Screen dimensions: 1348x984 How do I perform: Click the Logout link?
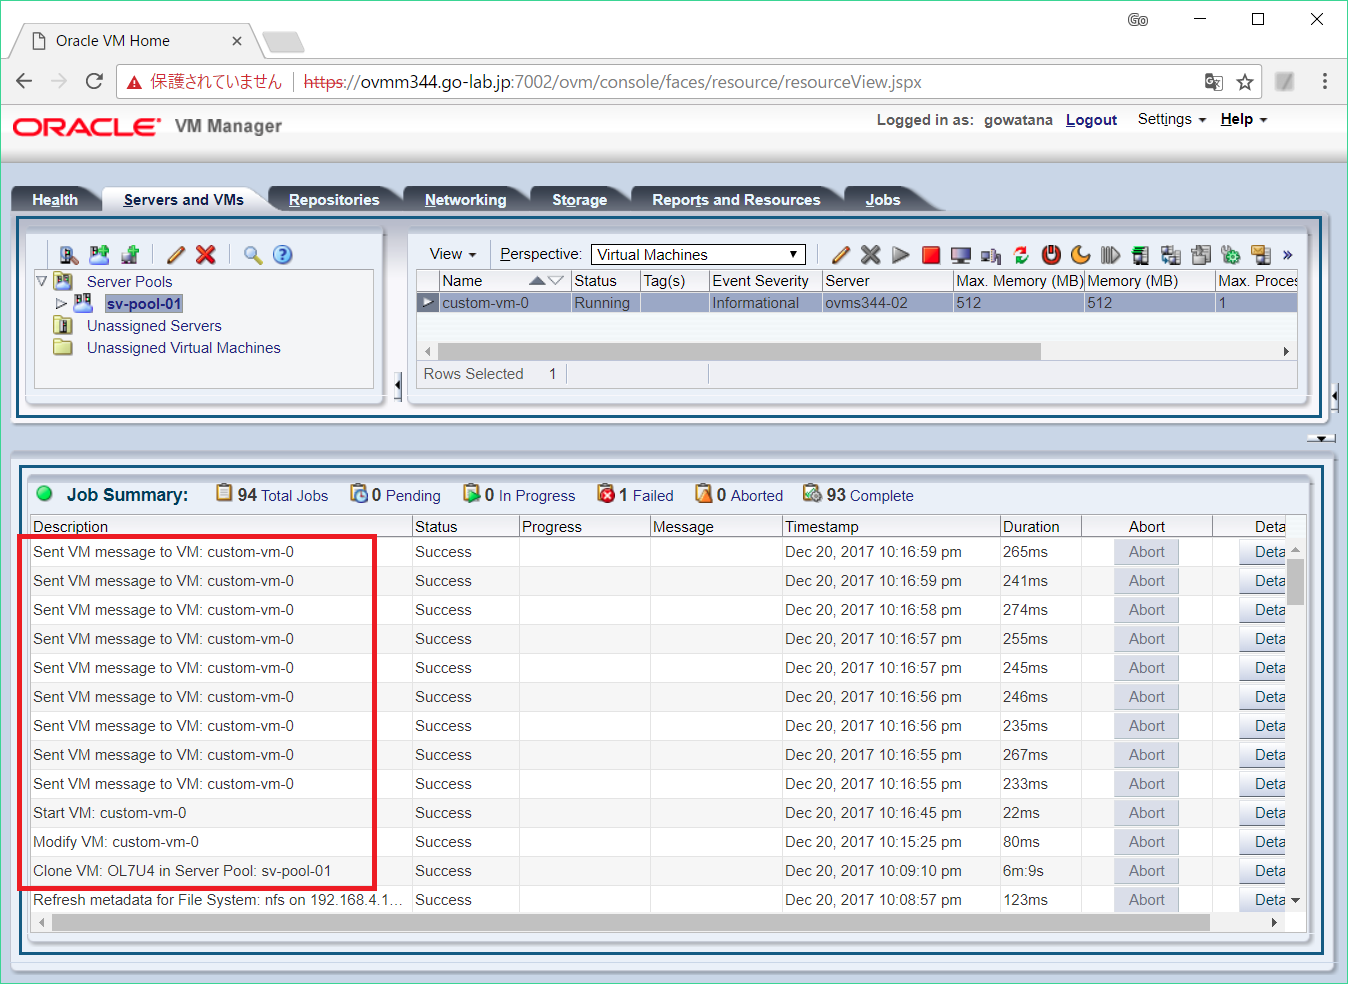click(1091, 120)
